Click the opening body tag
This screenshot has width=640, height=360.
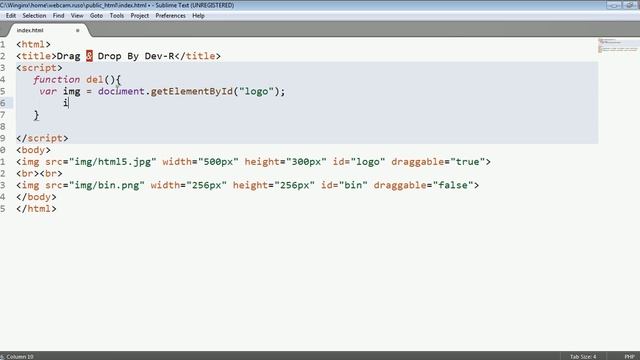33,150
